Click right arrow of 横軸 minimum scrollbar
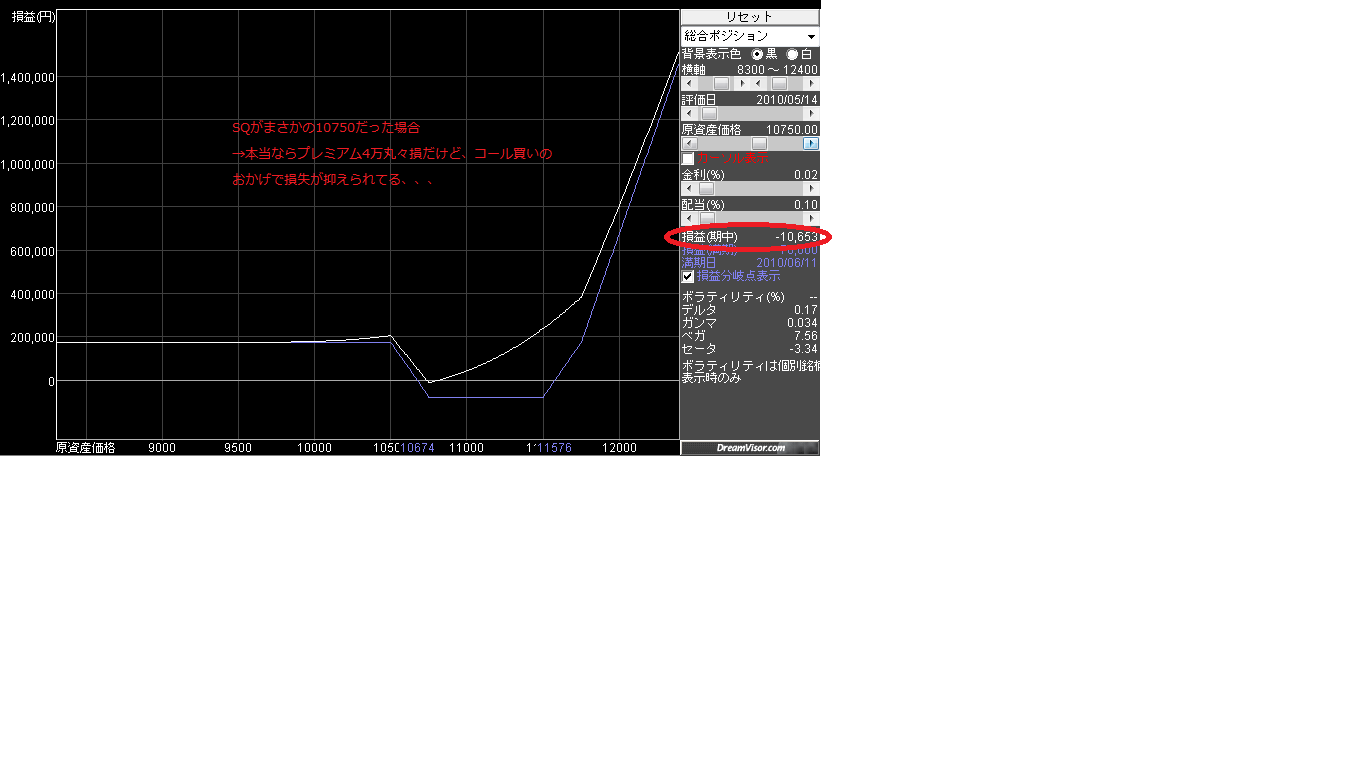 tap(741, 84)
